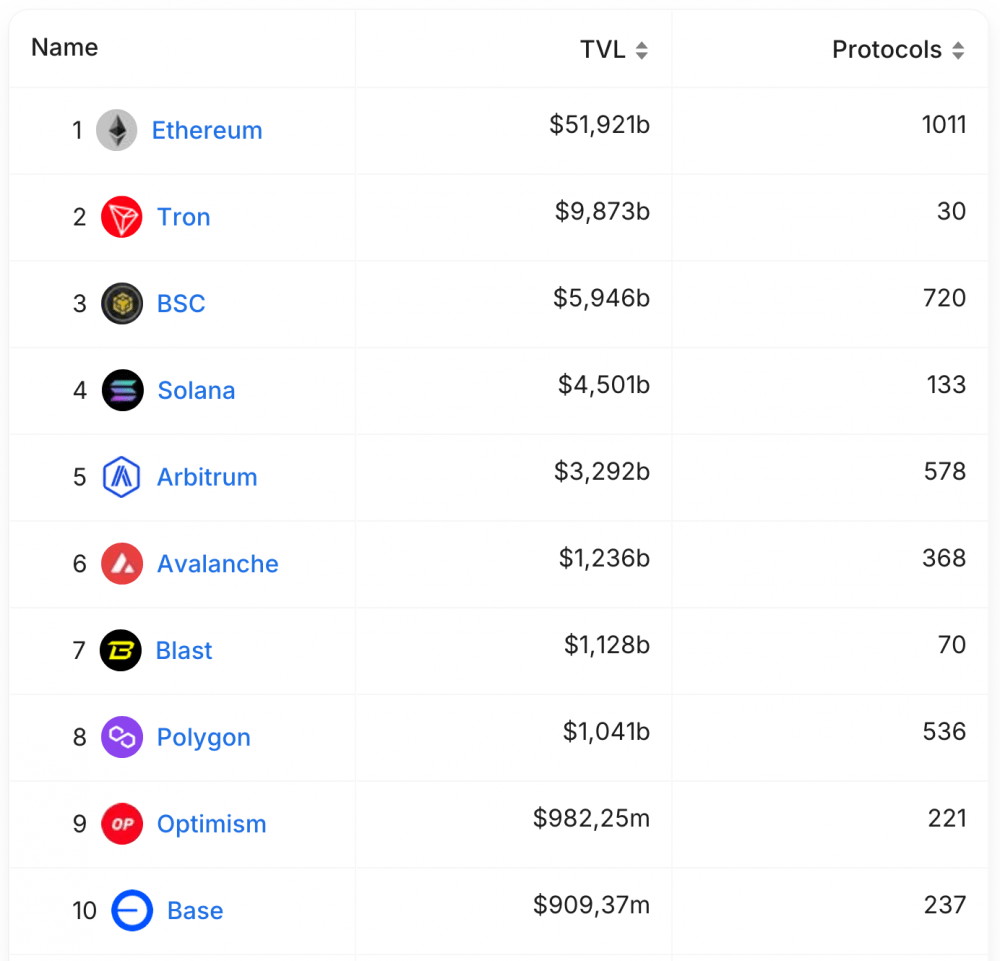
Task: Select the Protocols column header text
Action: click(x=887, y=50)
